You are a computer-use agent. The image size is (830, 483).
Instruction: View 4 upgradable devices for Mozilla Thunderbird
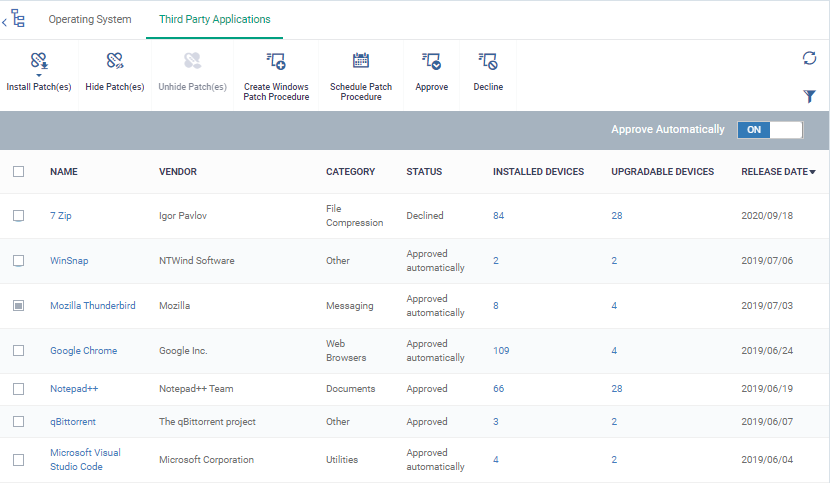[x=614, y=306]
